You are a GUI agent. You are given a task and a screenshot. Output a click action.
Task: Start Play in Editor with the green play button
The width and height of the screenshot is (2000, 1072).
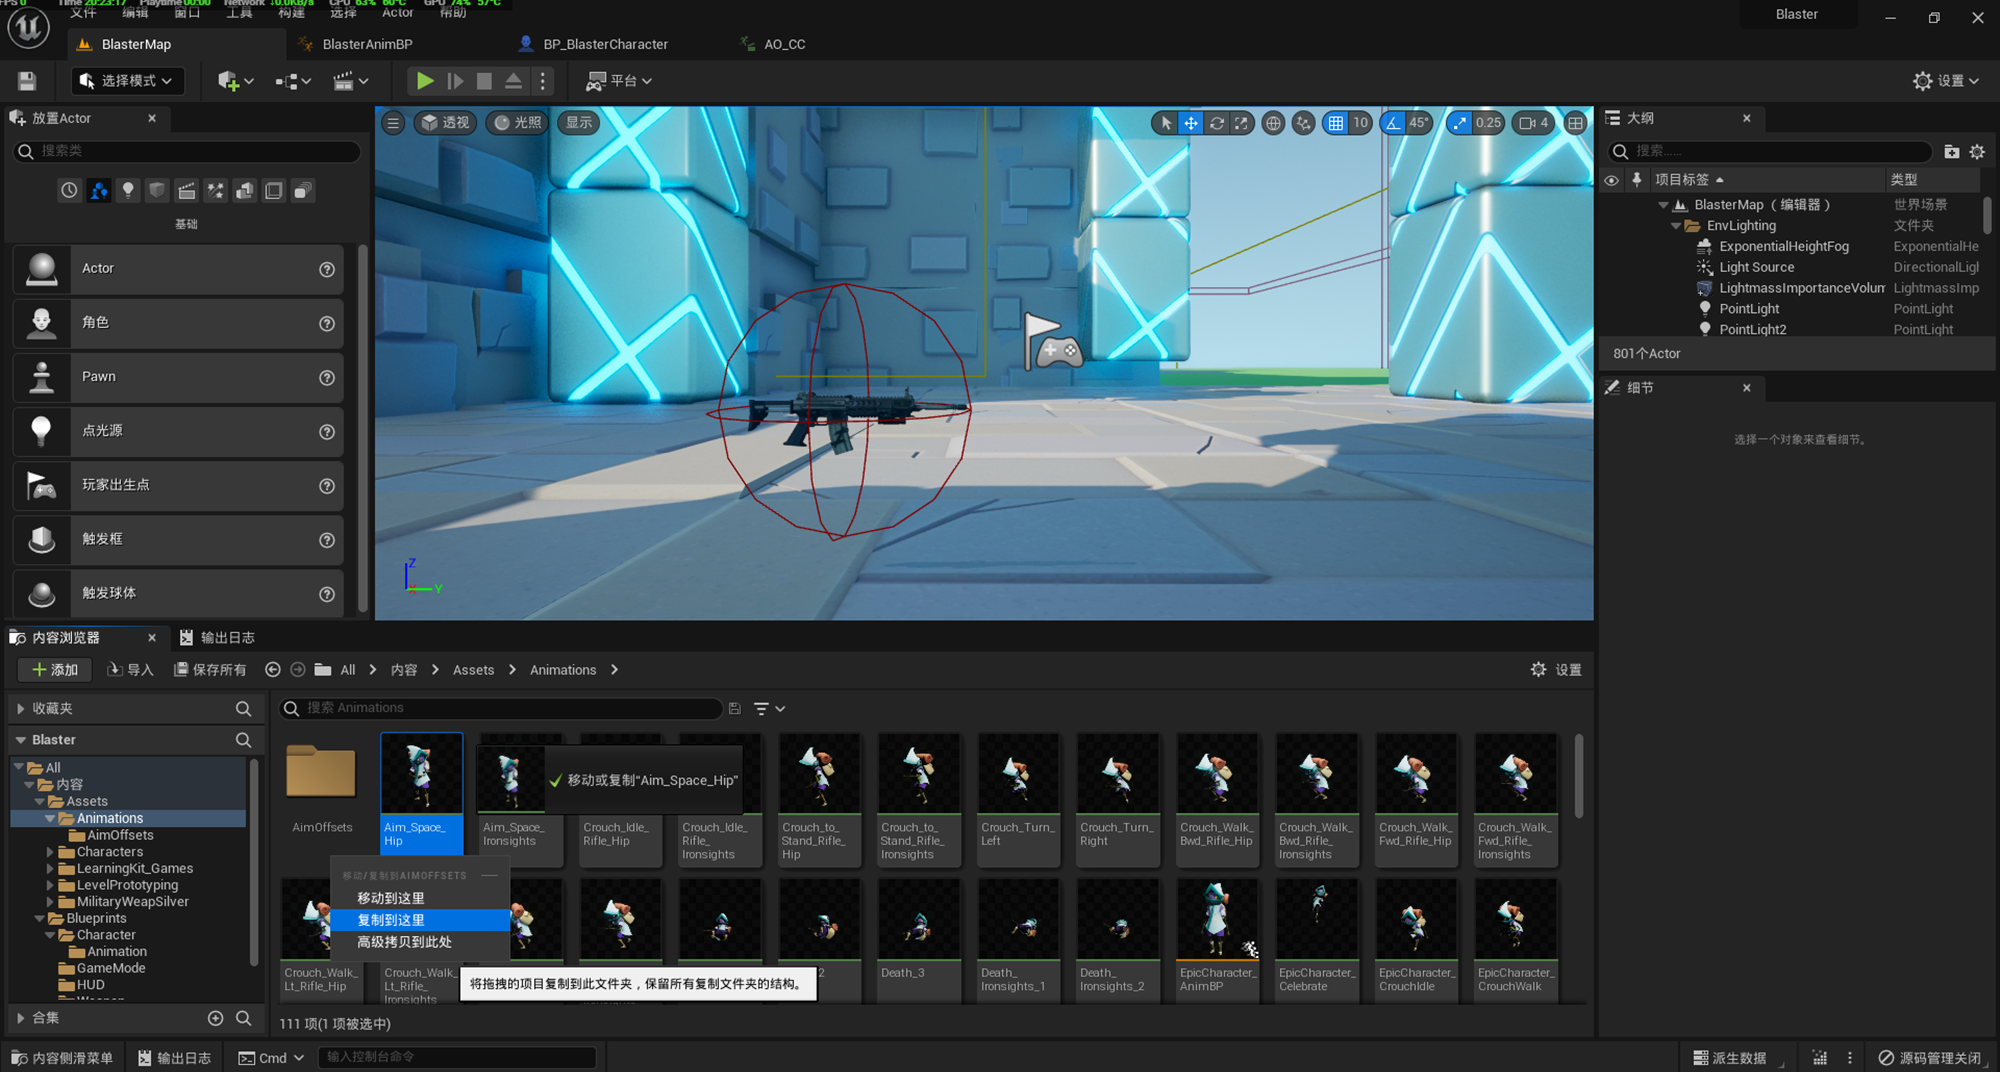[x=425, y=81]
